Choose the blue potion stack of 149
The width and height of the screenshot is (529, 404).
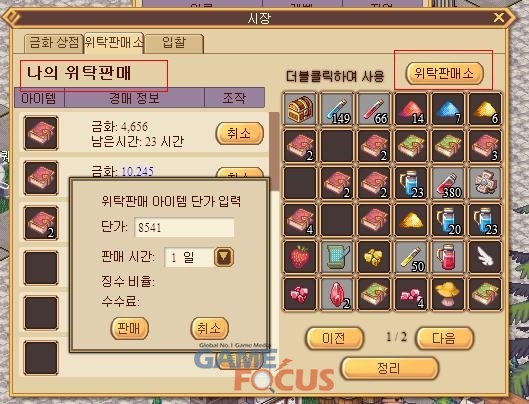(x=337, y=109)
